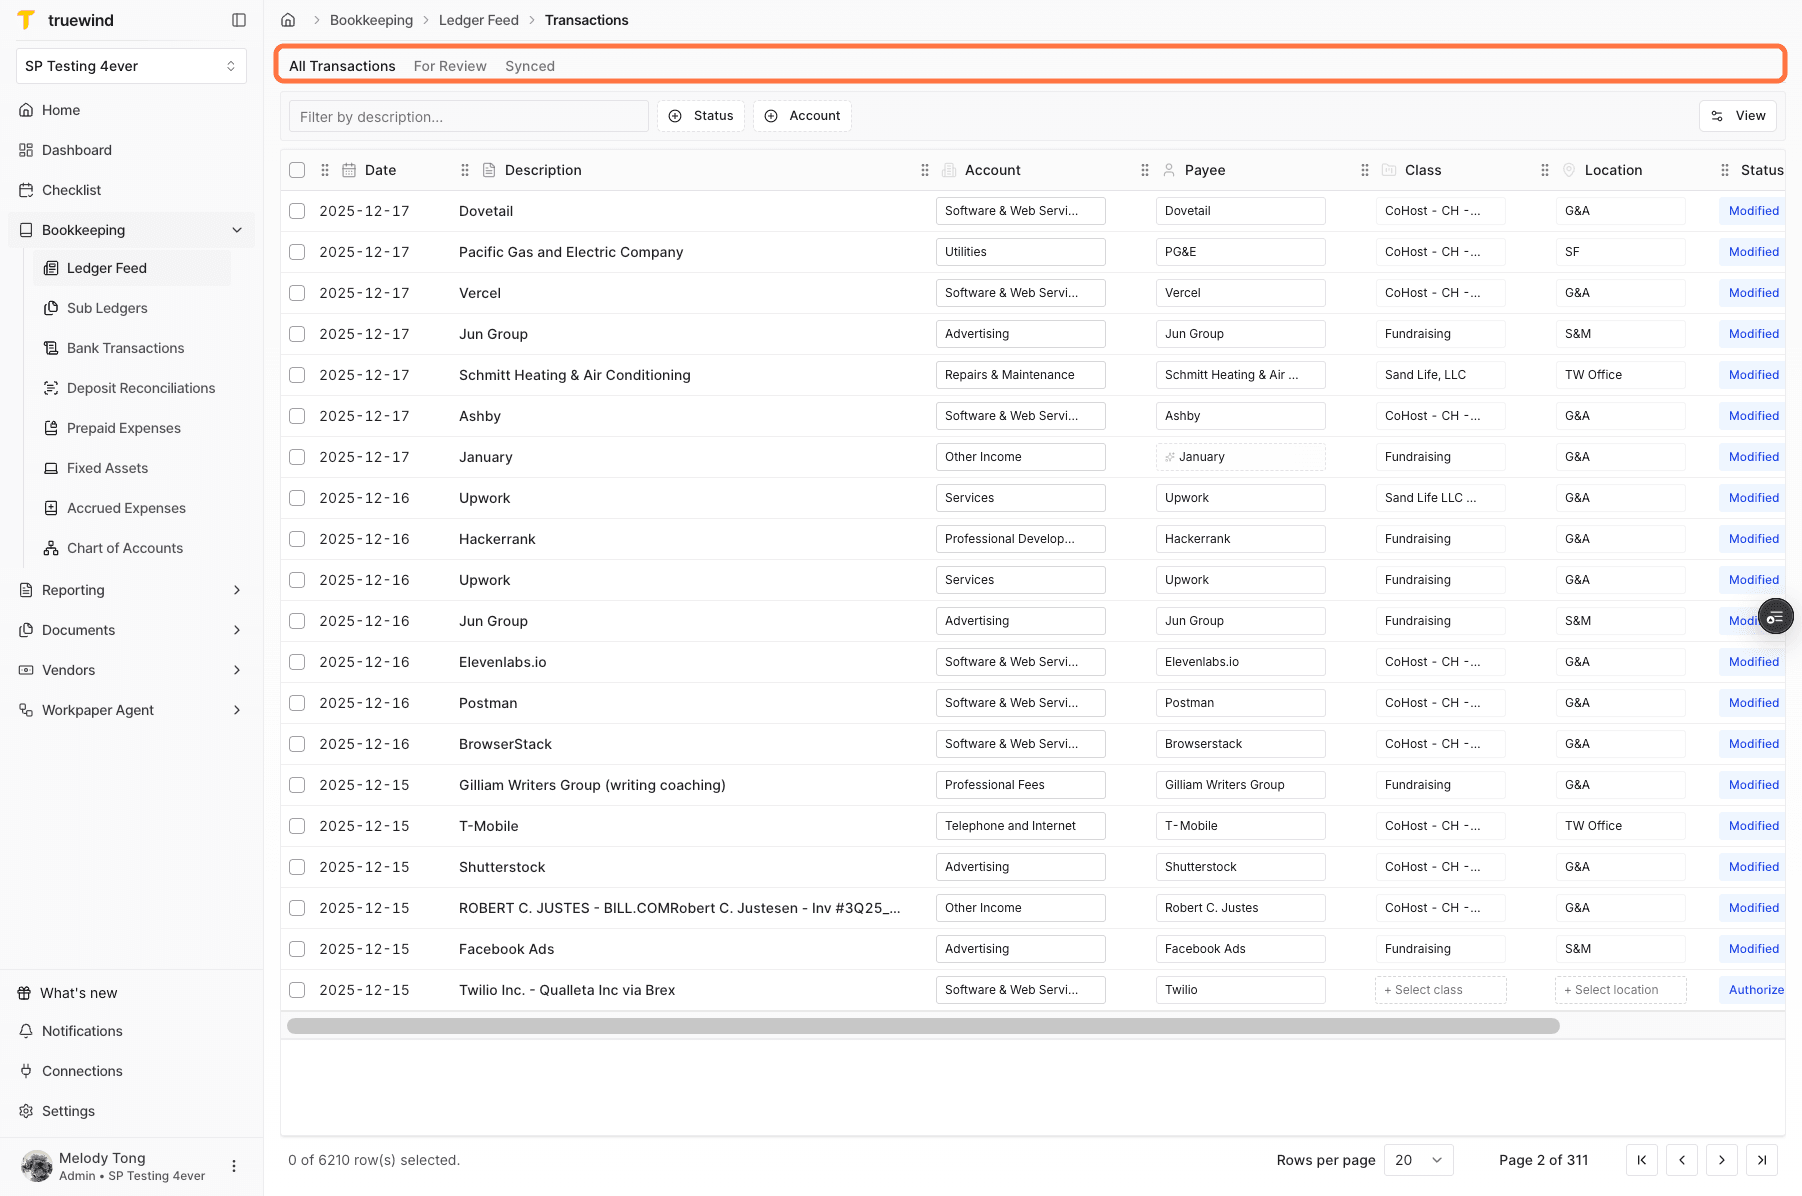
Task: Check the Hackerrank transaction row
Action: point(297,539)
